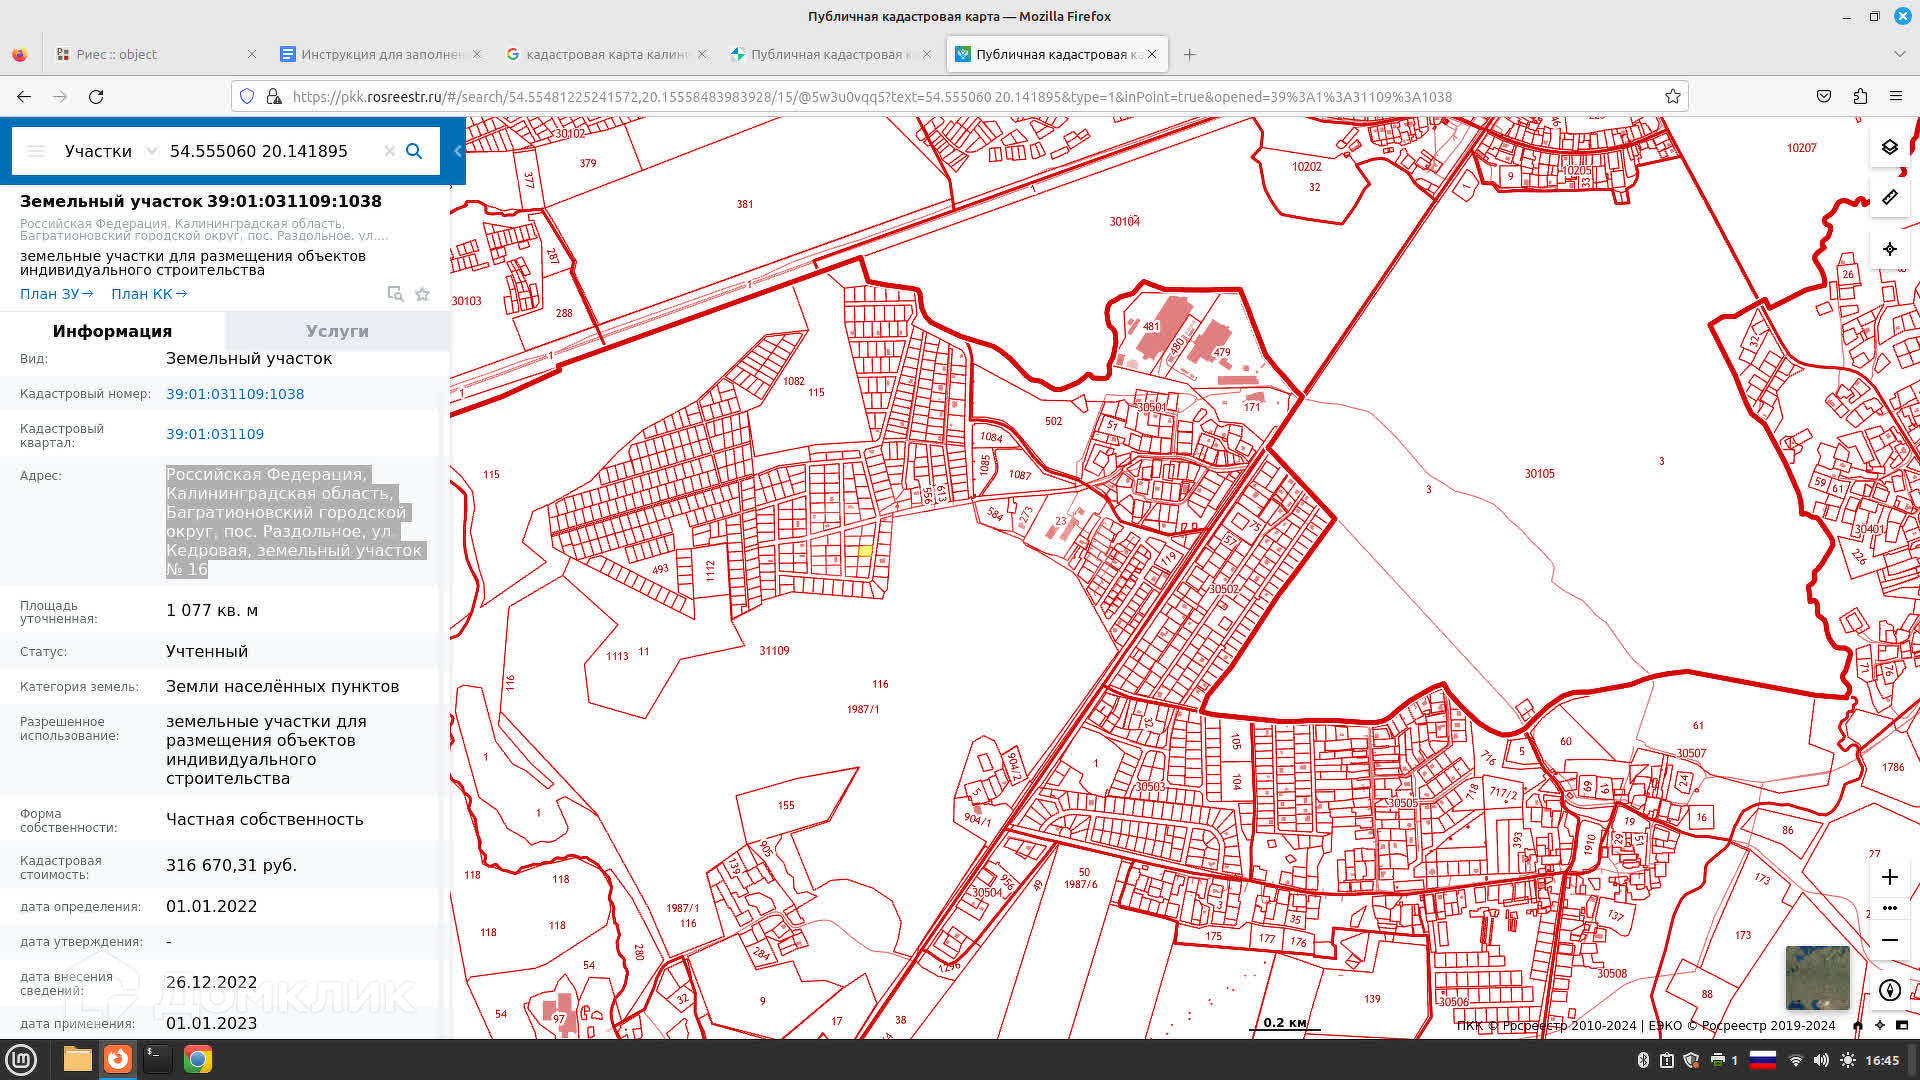Collapse the left information panel
1920x1080 pixels.
pos(457,151)
